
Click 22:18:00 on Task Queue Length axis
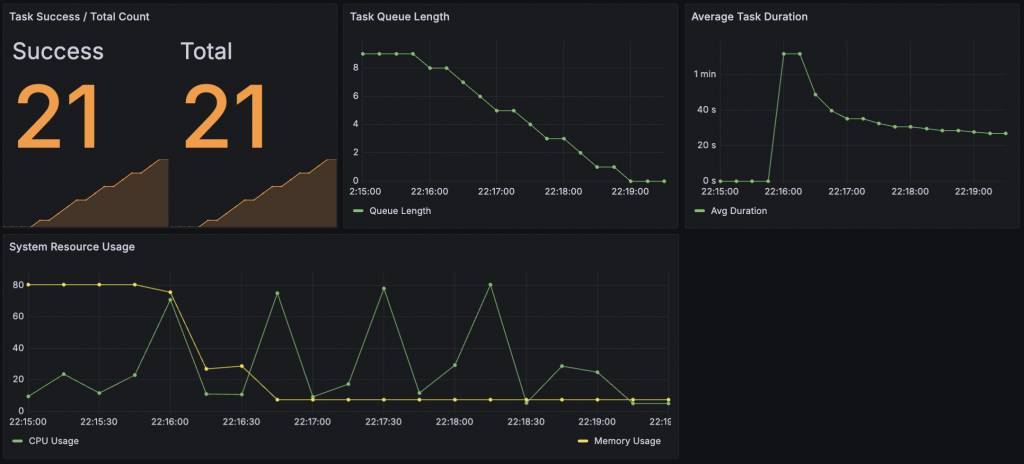pyautogui.click(x=564, y=192)
